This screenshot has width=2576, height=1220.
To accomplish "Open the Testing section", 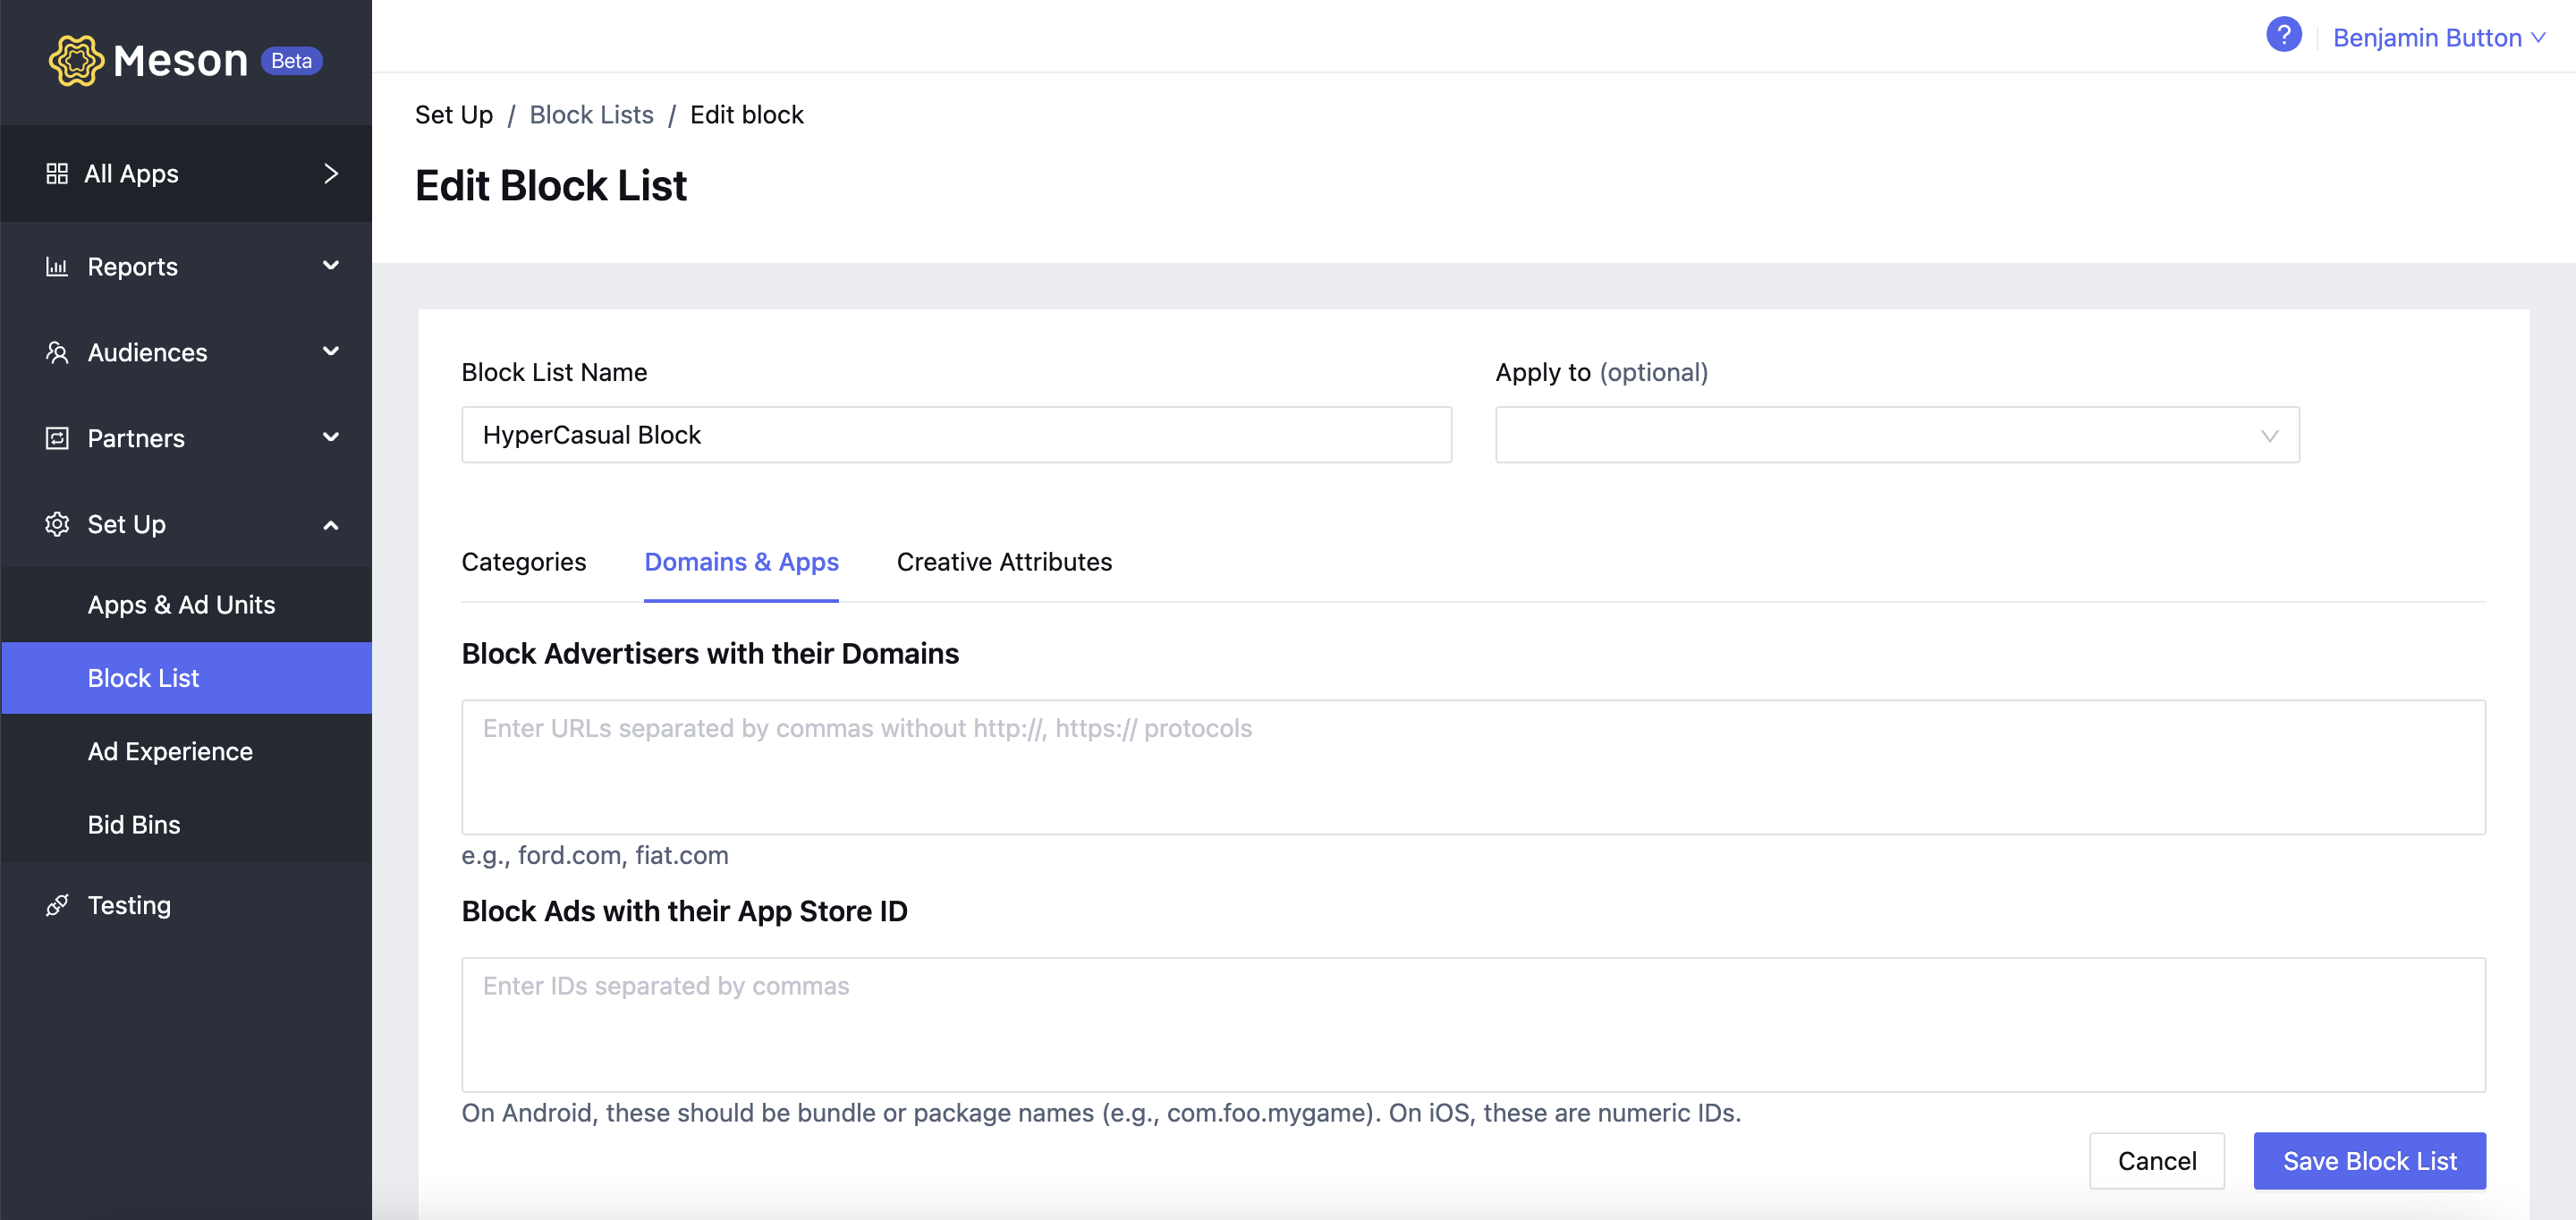I will 129,905.
